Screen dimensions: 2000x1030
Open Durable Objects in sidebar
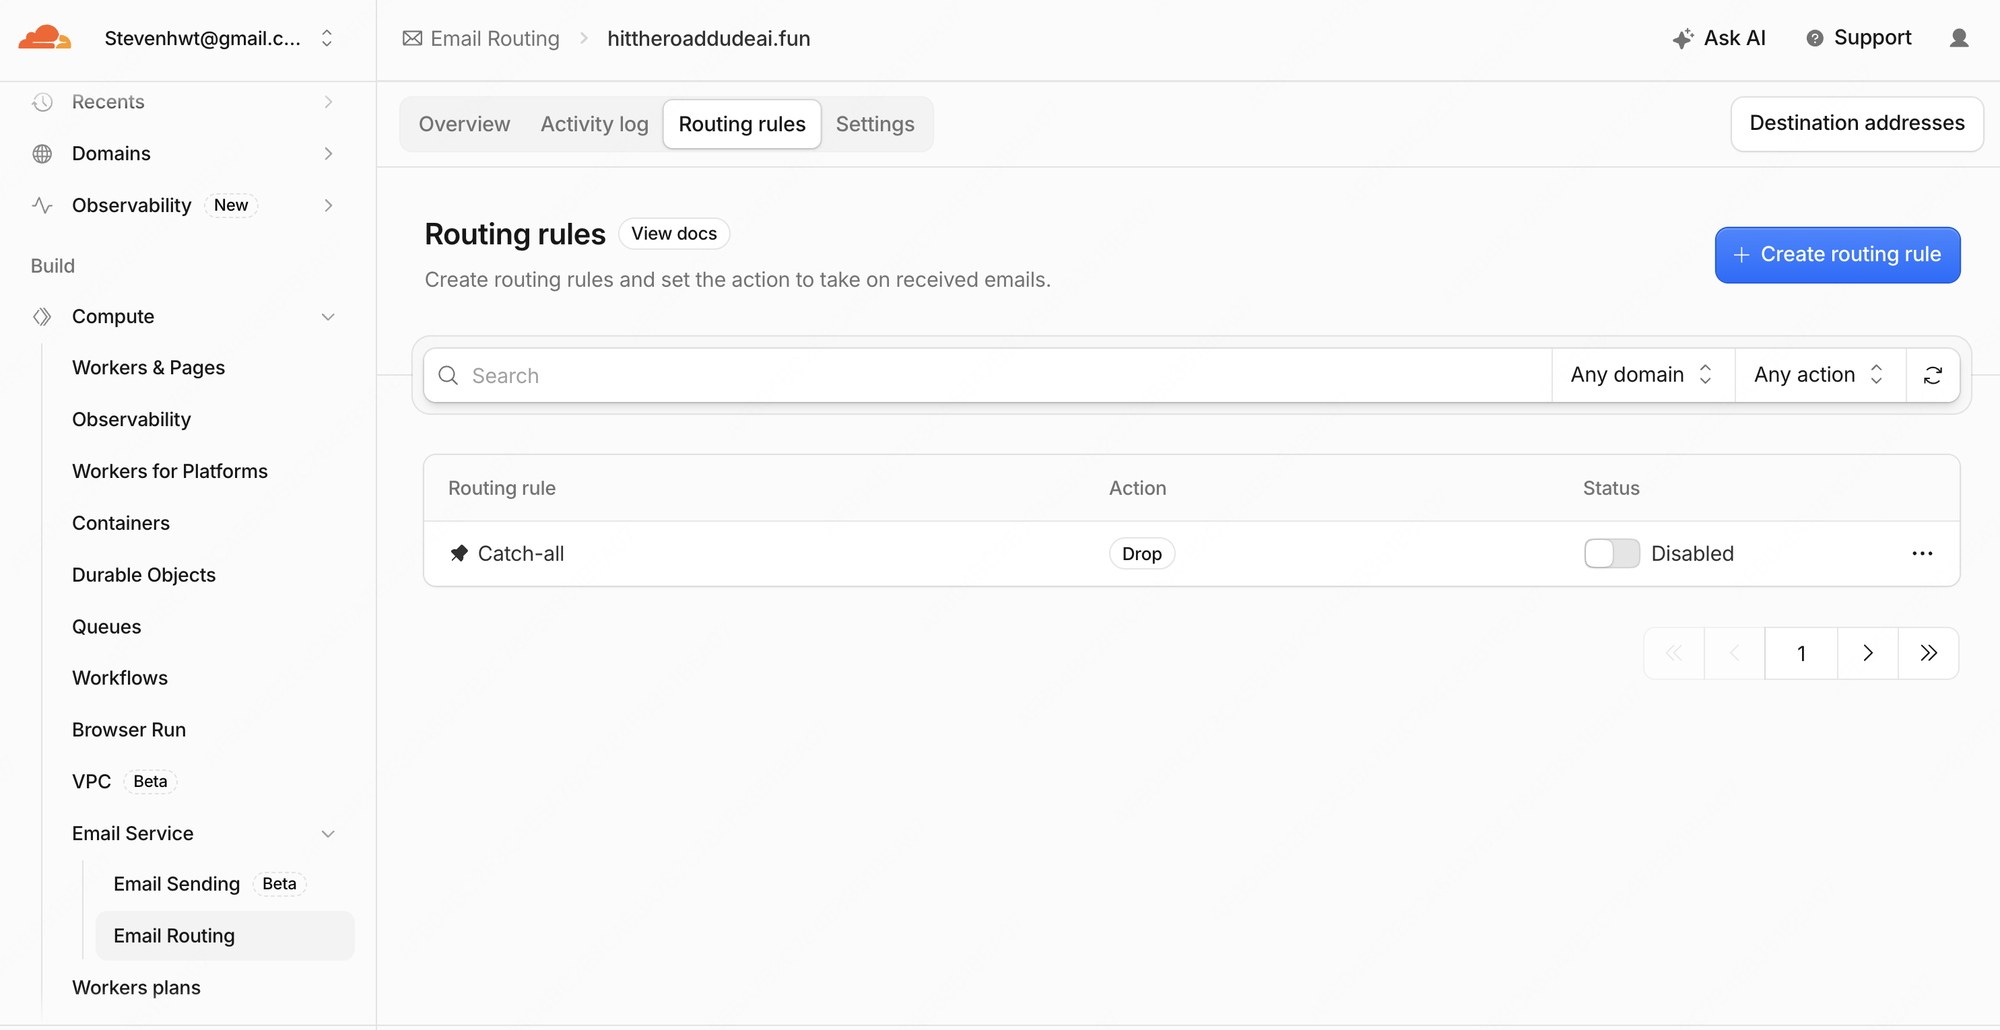click(x=144, y=575)
